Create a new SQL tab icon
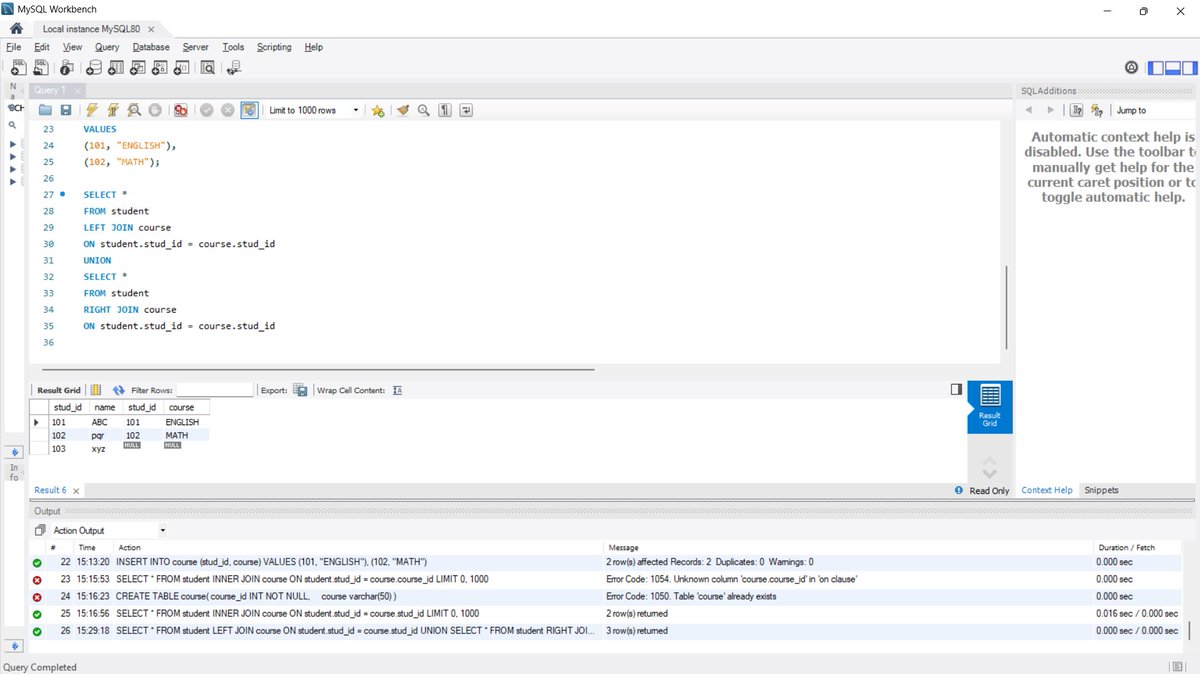The height and width of the screenshot is (674, 1200). coord(17,68)
